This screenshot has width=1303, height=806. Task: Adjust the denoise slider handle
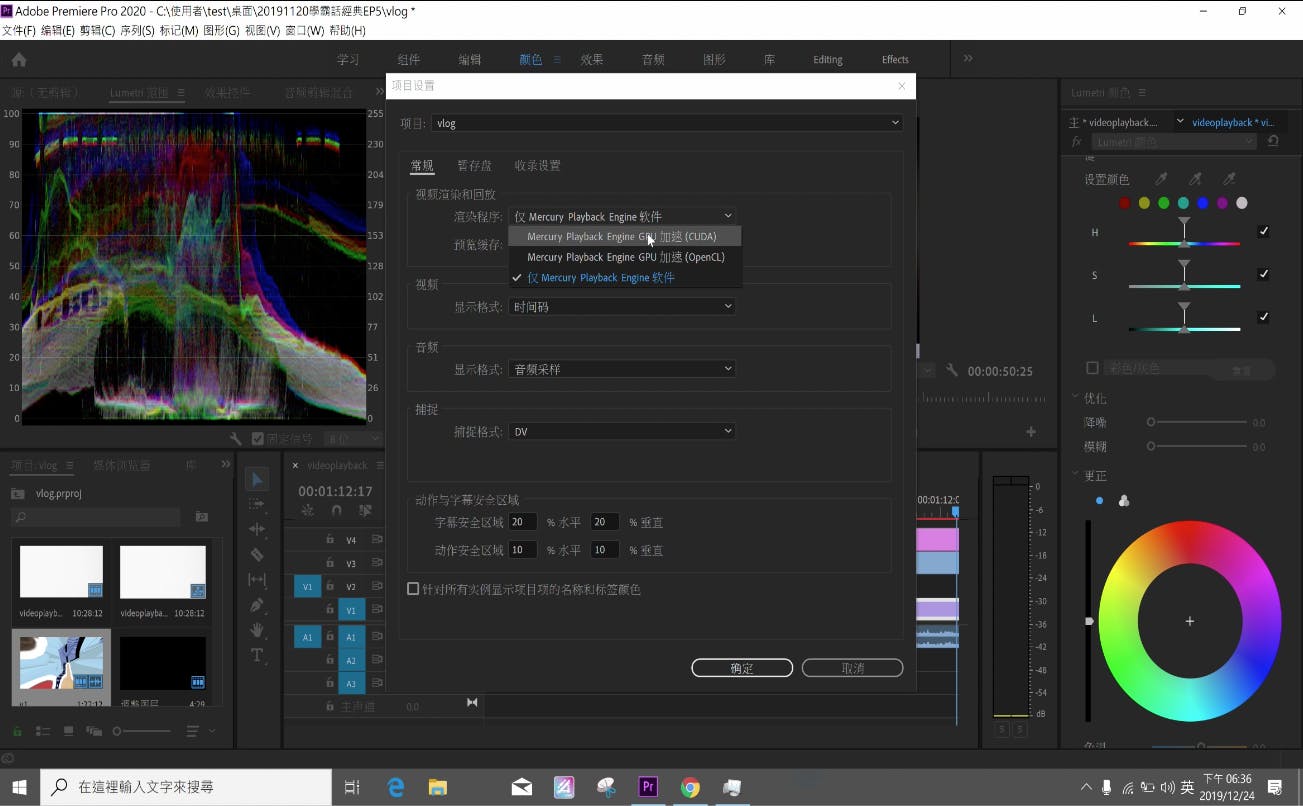(x=1151, y=422)
